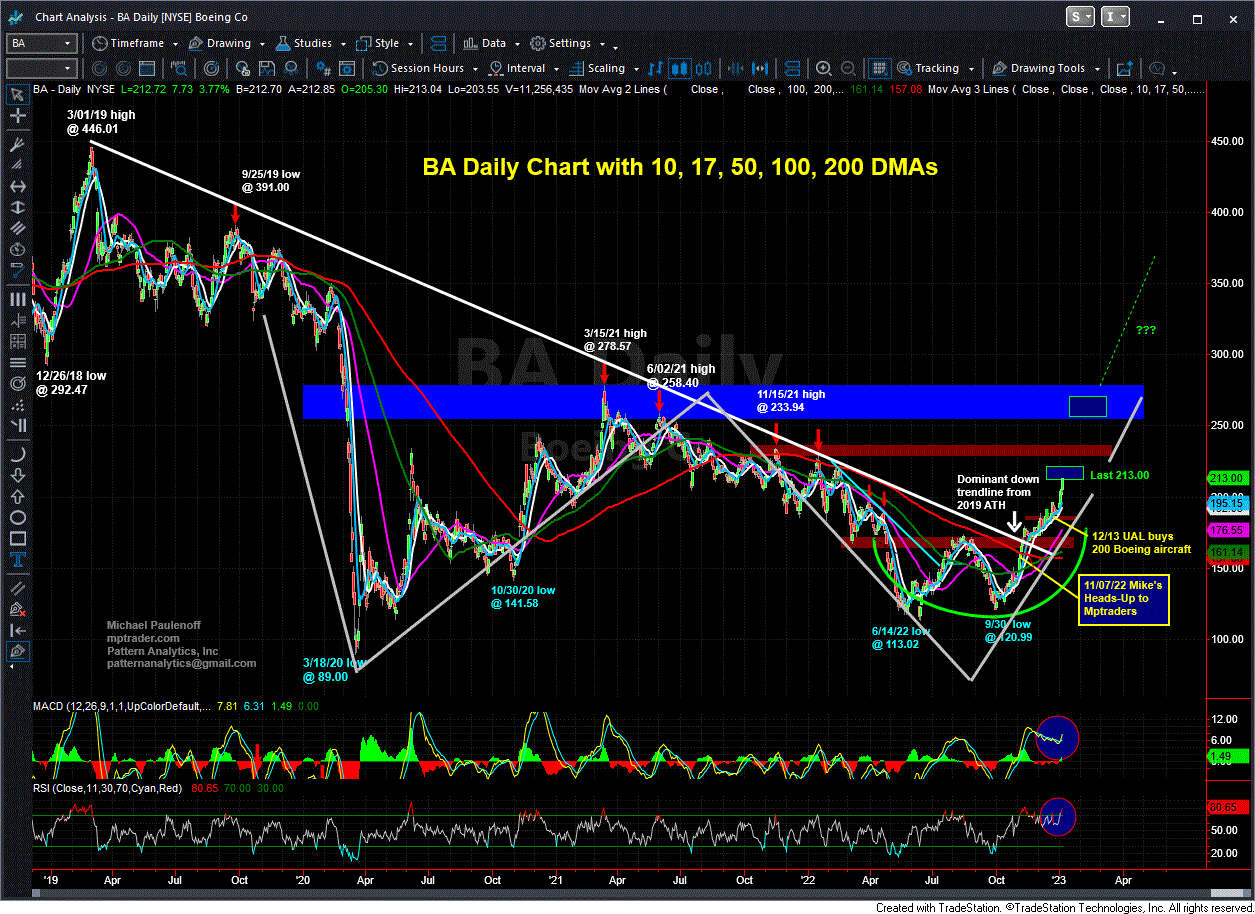Select the Andrews Pitchfork drawing tool
Image resolution: width=1255 pixels, height=914 pixels.
18,145
